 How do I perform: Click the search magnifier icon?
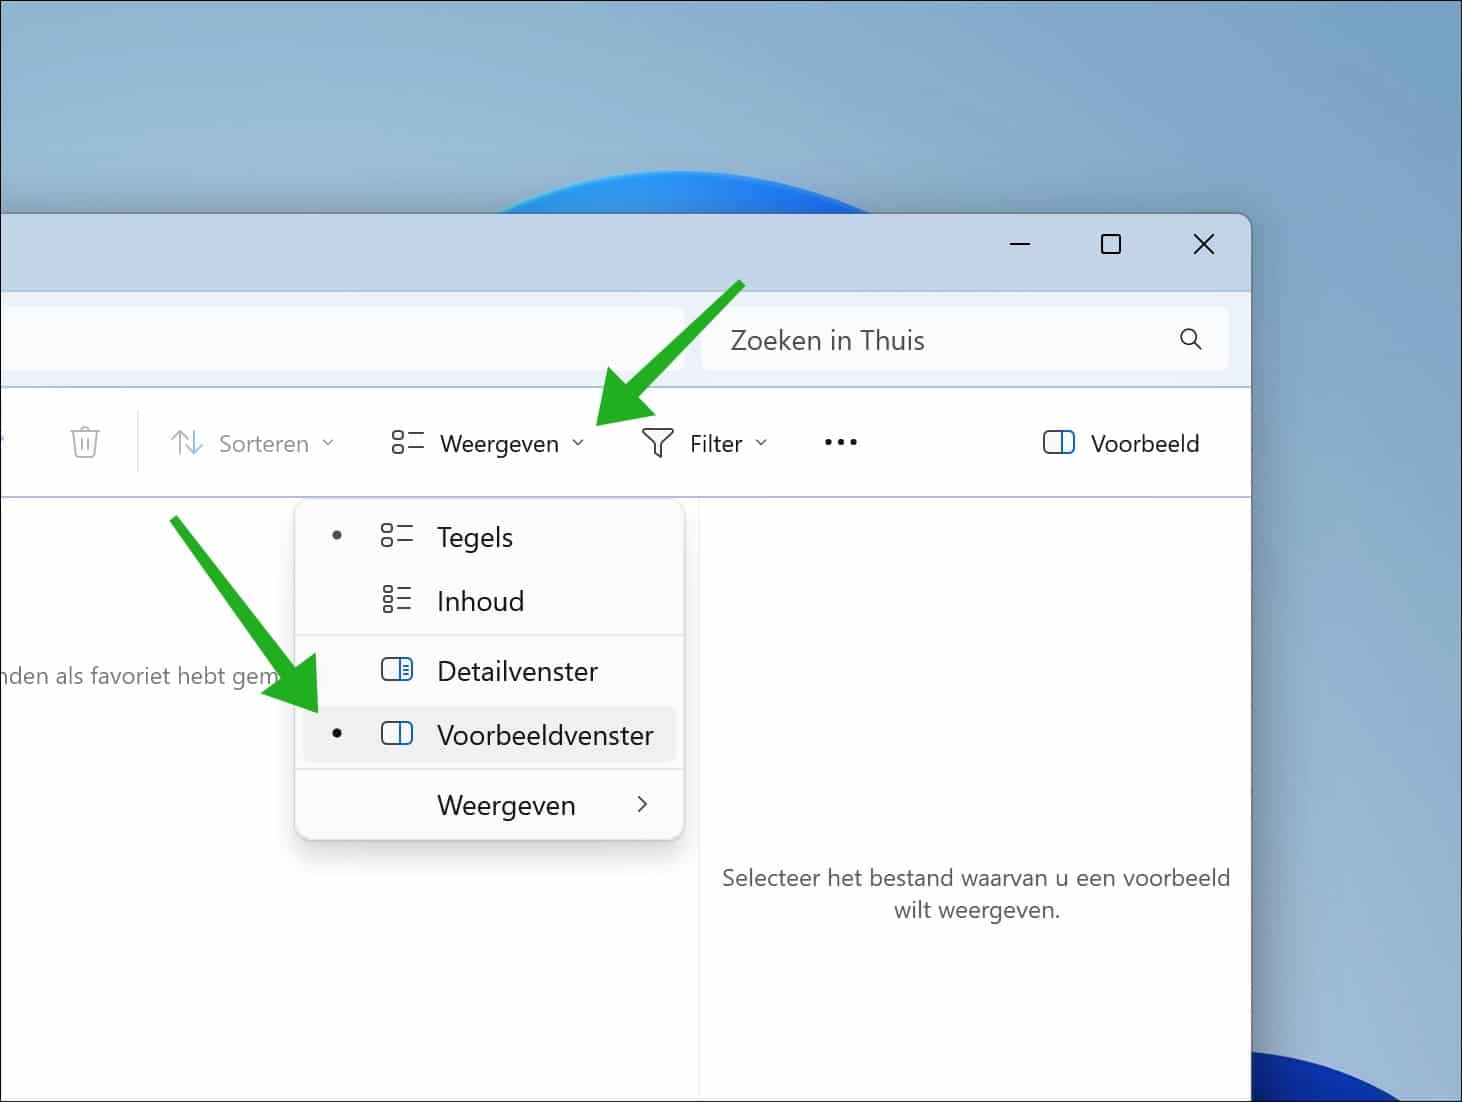click(x=1189, y=339)
